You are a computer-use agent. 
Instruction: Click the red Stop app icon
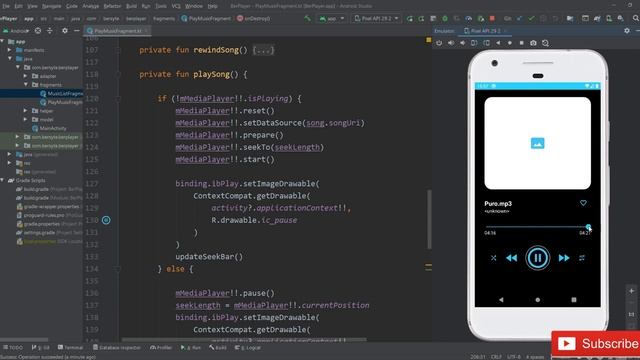[x=492, y=18]
